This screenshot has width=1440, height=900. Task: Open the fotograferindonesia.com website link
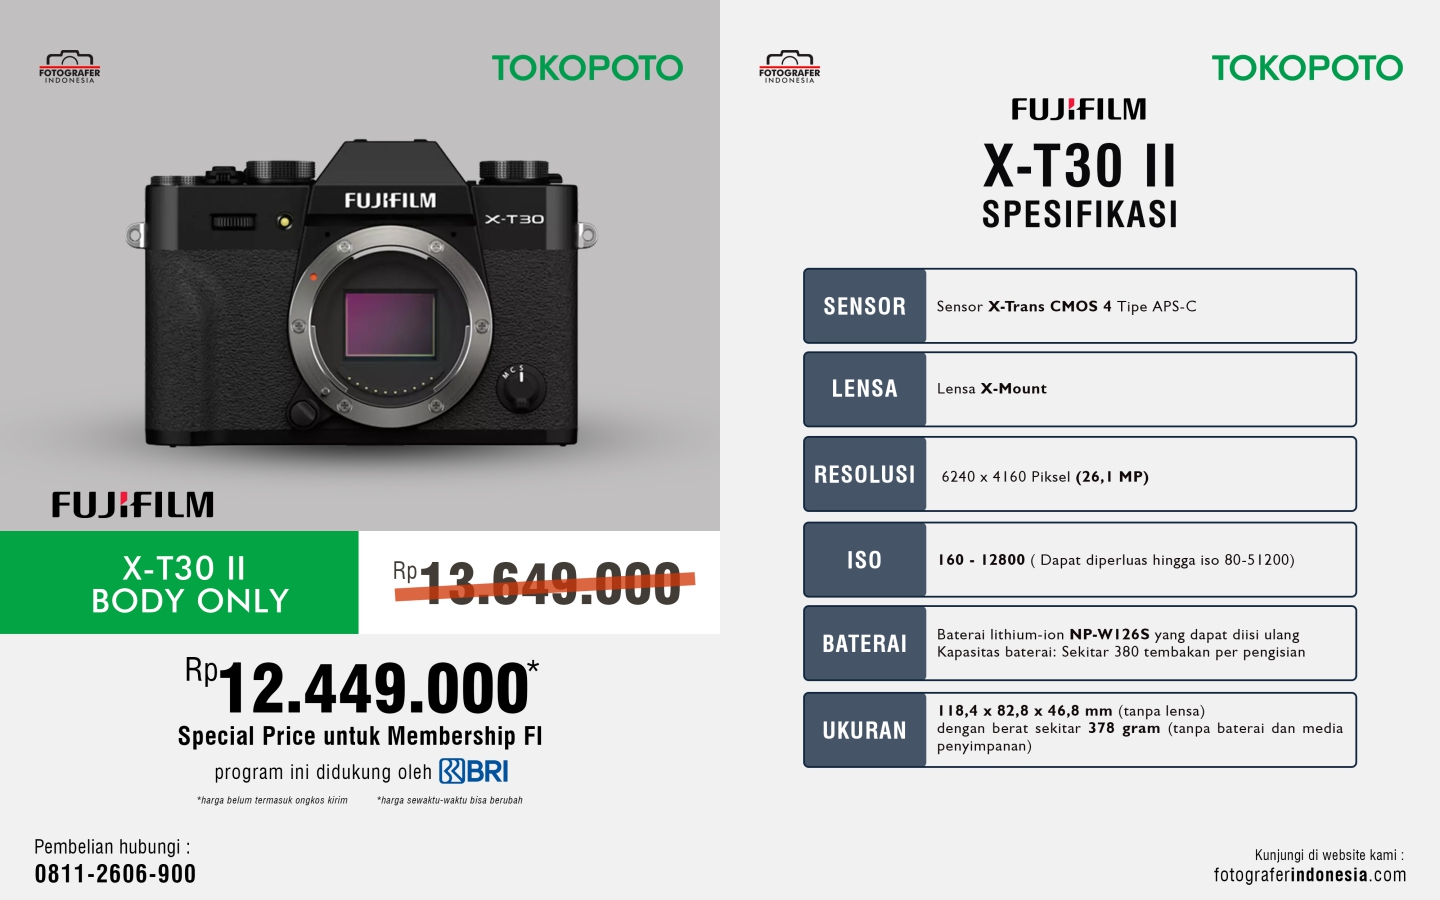pyautogui.click(x=1310, y=875)
